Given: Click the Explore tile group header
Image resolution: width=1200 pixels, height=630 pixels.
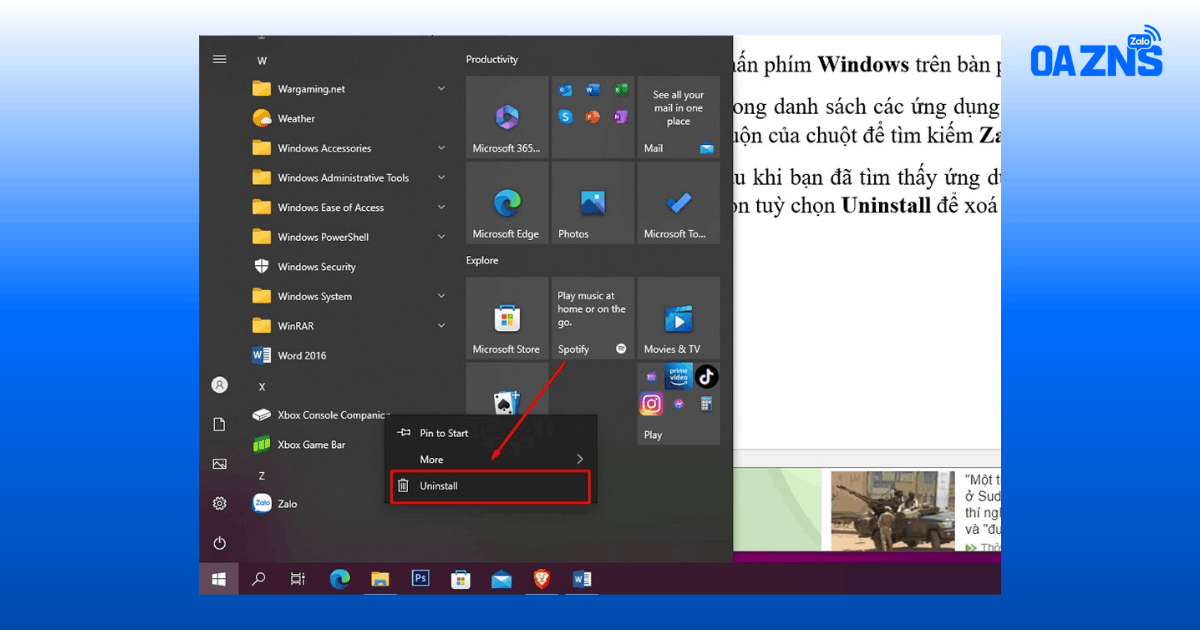Looking at the screenshot, I should pos(482,260).
